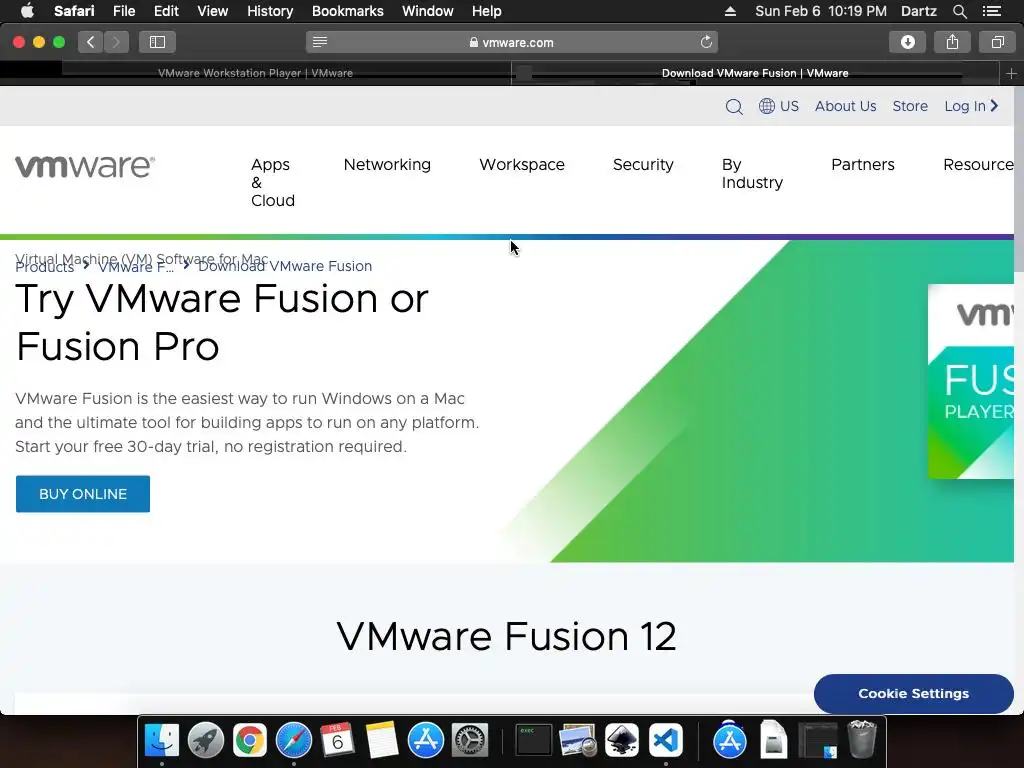The width and height of the screenshot is (1024, 768).
Task: Expand the Log In chevron
Action: click(x=995, y=105)
